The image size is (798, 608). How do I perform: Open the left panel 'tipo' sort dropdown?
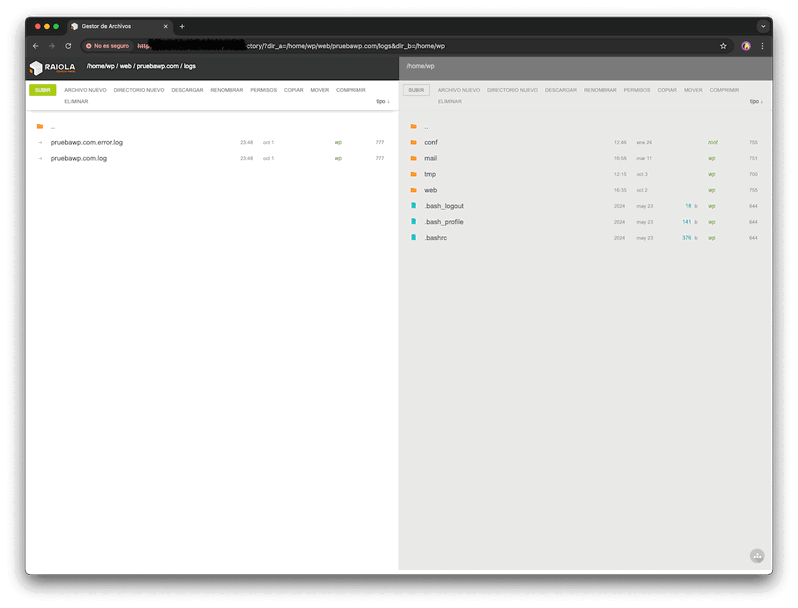[381, 101]
